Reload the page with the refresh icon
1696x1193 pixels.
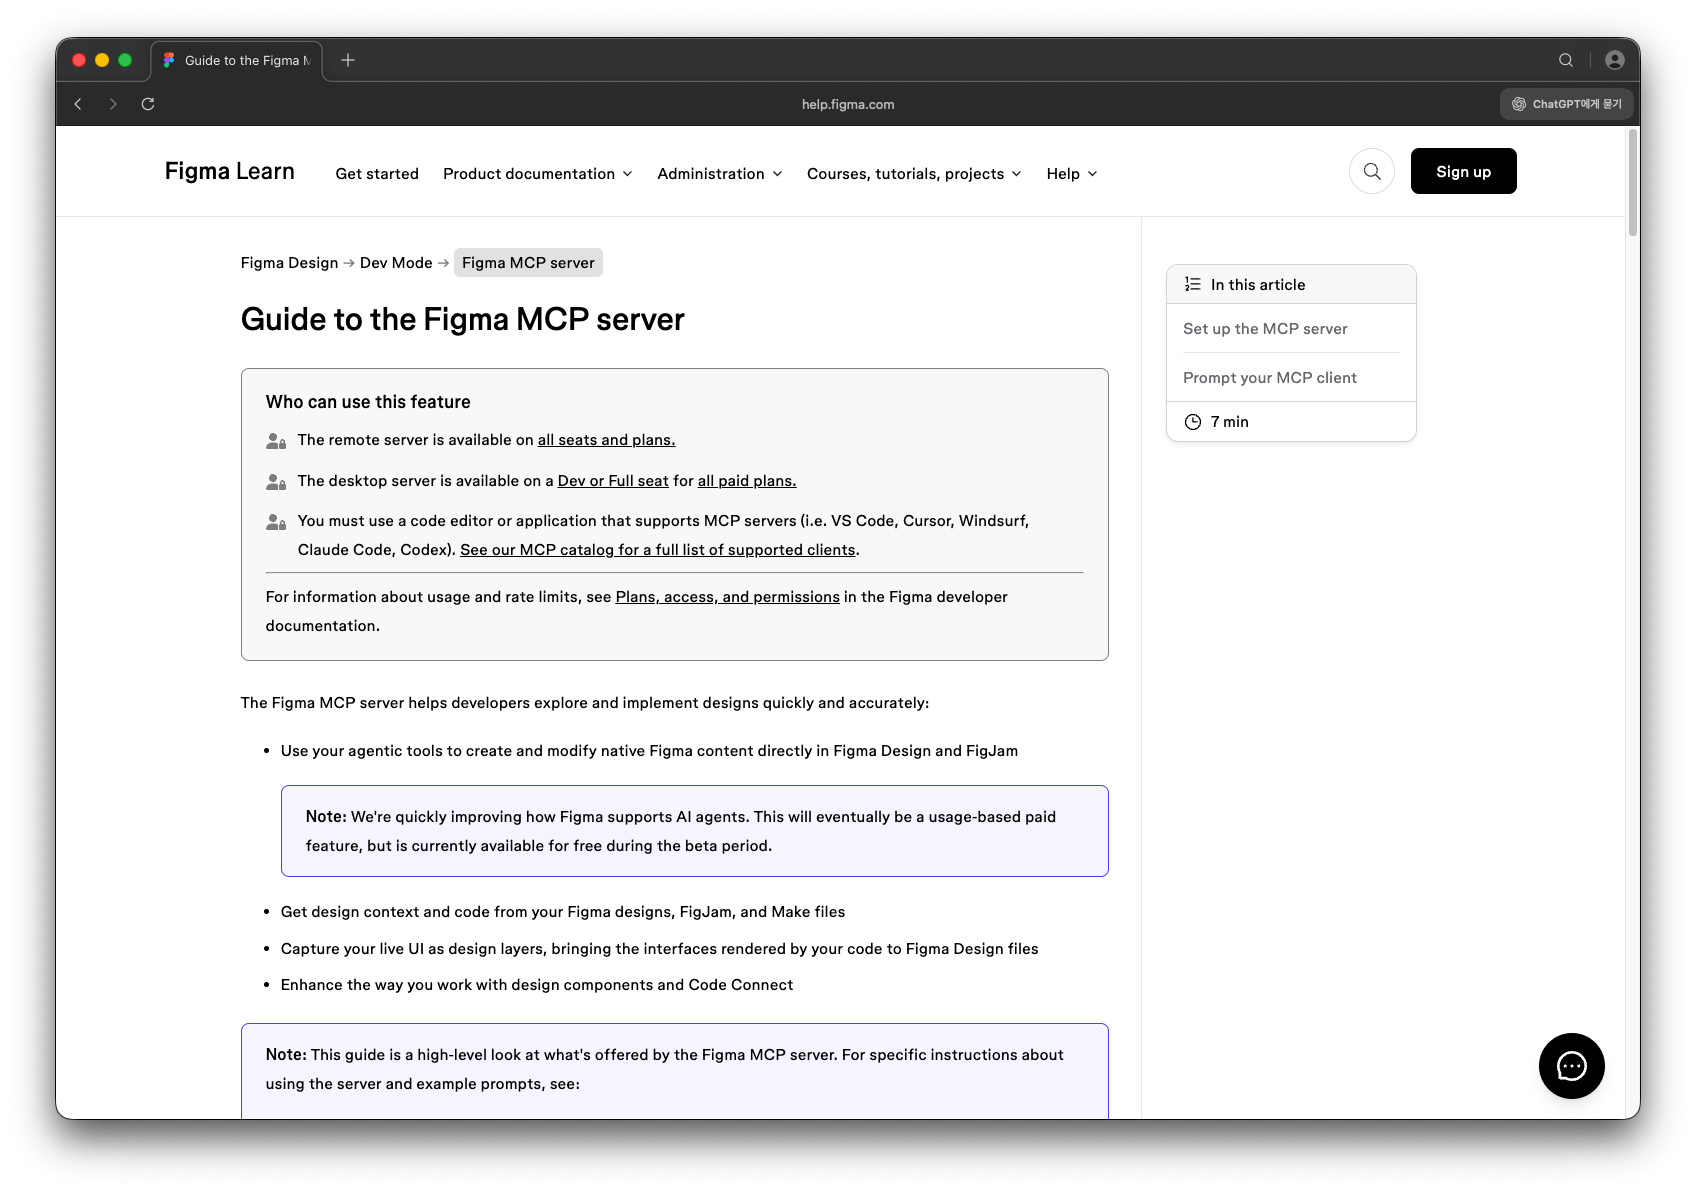pyautogui.click(x=148, y=104)
